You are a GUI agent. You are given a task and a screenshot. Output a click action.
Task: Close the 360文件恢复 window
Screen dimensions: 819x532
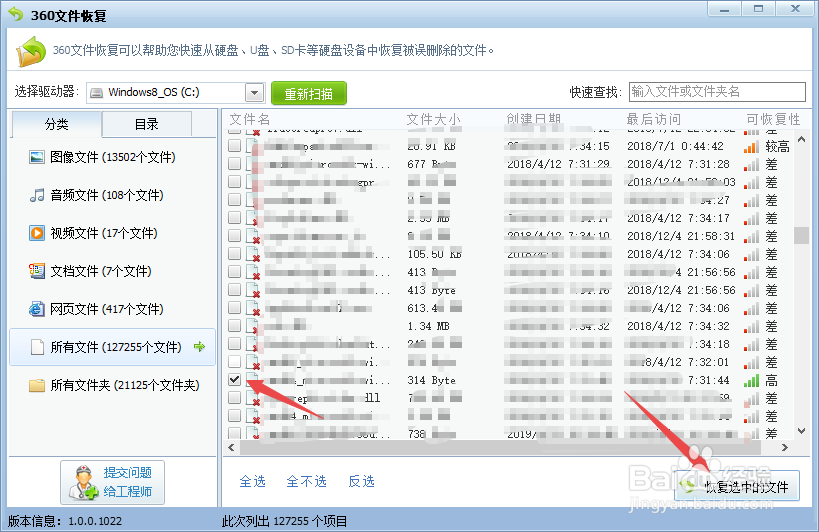(x=795, y=9)
